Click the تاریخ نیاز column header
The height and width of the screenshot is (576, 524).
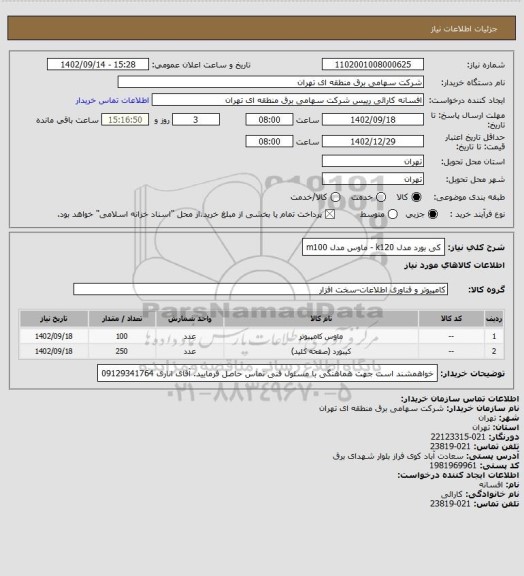(54, 318)
